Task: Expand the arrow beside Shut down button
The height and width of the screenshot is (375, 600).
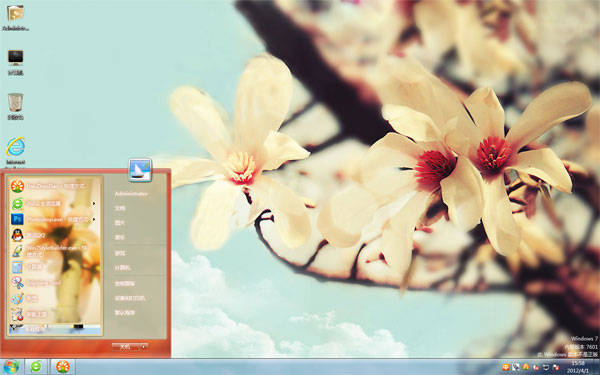Action: pos(144,347)
